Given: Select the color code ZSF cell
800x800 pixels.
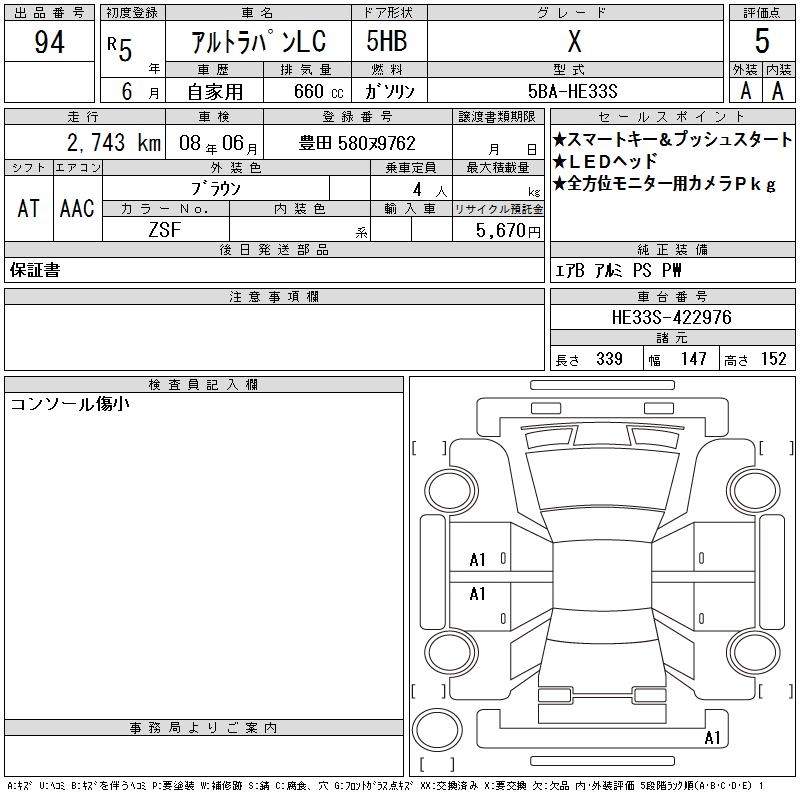Looking at the screenshot, I should (x=165, y=230).
